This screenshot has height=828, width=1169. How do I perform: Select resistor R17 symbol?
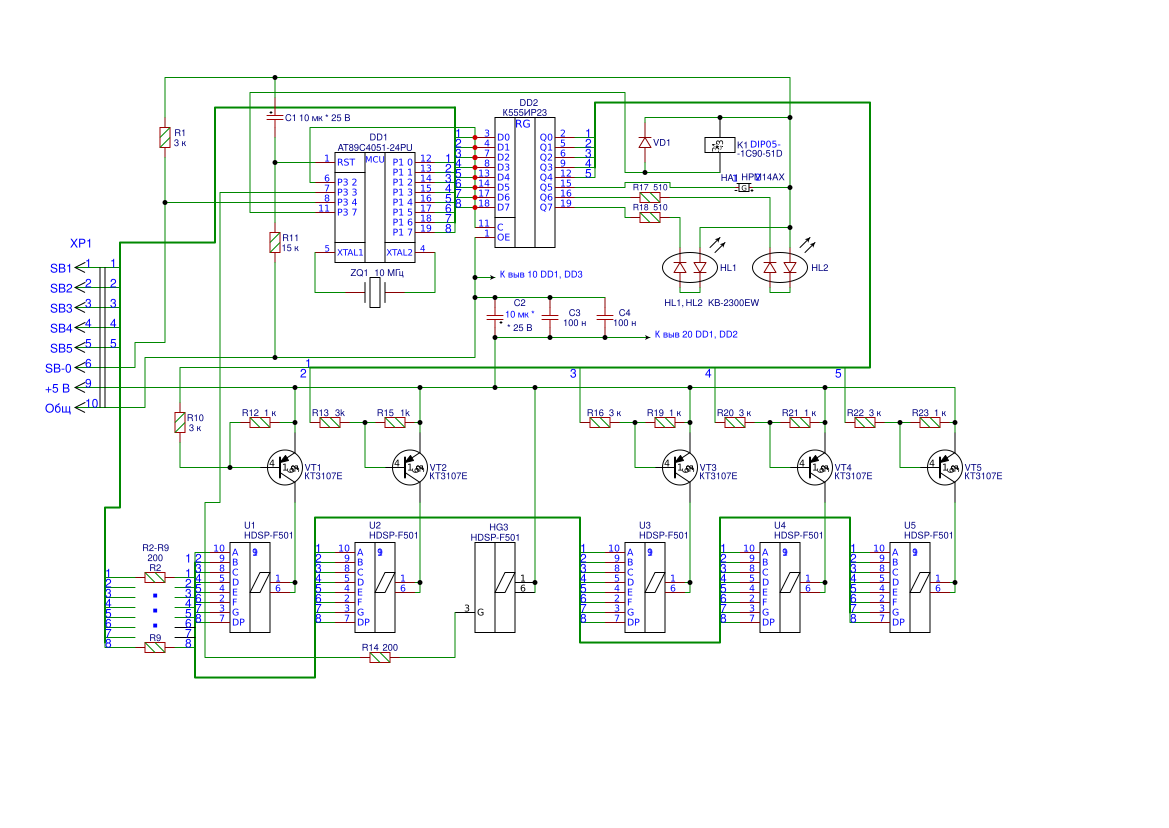650,197
